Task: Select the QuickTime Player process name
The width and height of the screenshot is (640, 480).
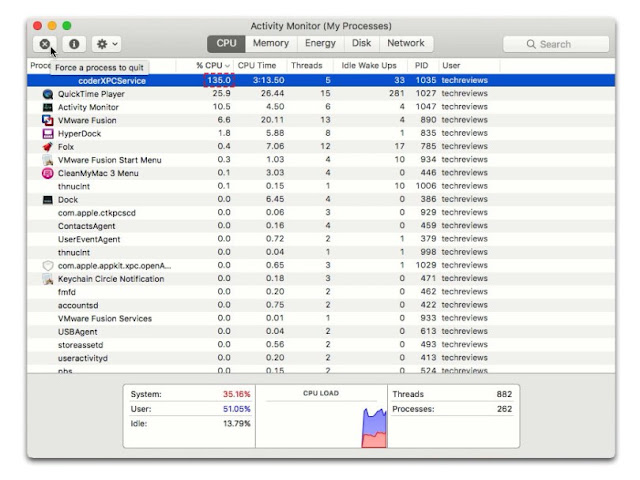Action: [x=91, y=94]
